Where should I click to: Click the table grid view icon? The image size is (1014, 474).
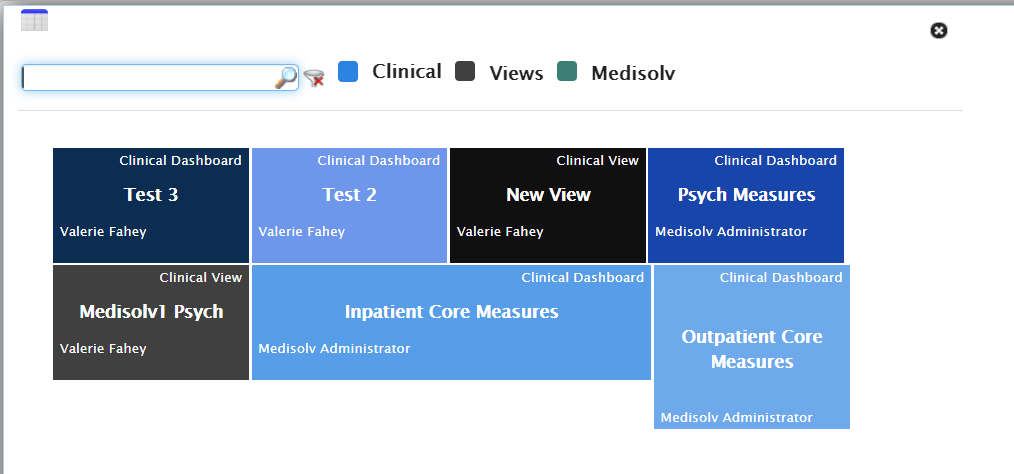(34, 19)
